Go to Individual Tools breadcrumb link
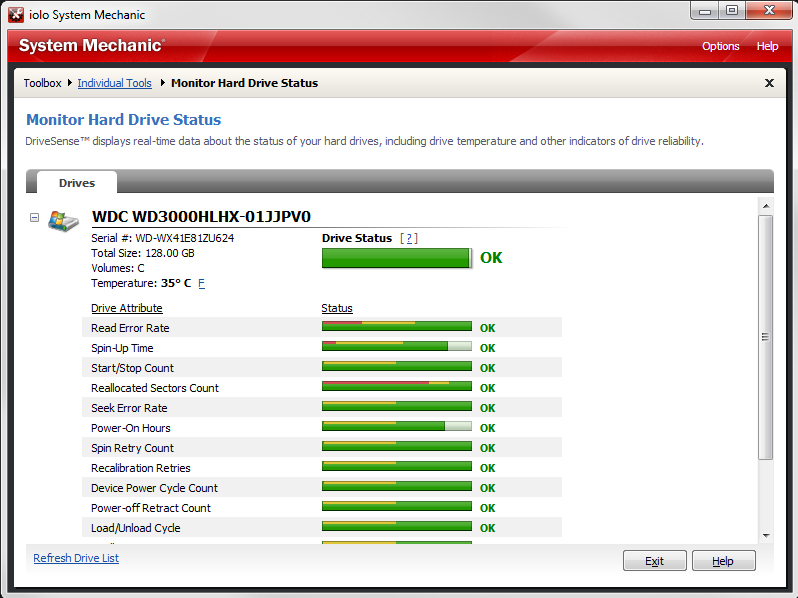 coord(115,83)
